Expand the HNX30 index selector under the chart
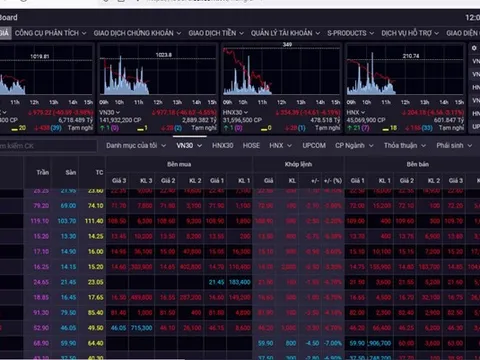Image resolution: width=480 pixels, height=360 pixels. click(x=235, y=113)
